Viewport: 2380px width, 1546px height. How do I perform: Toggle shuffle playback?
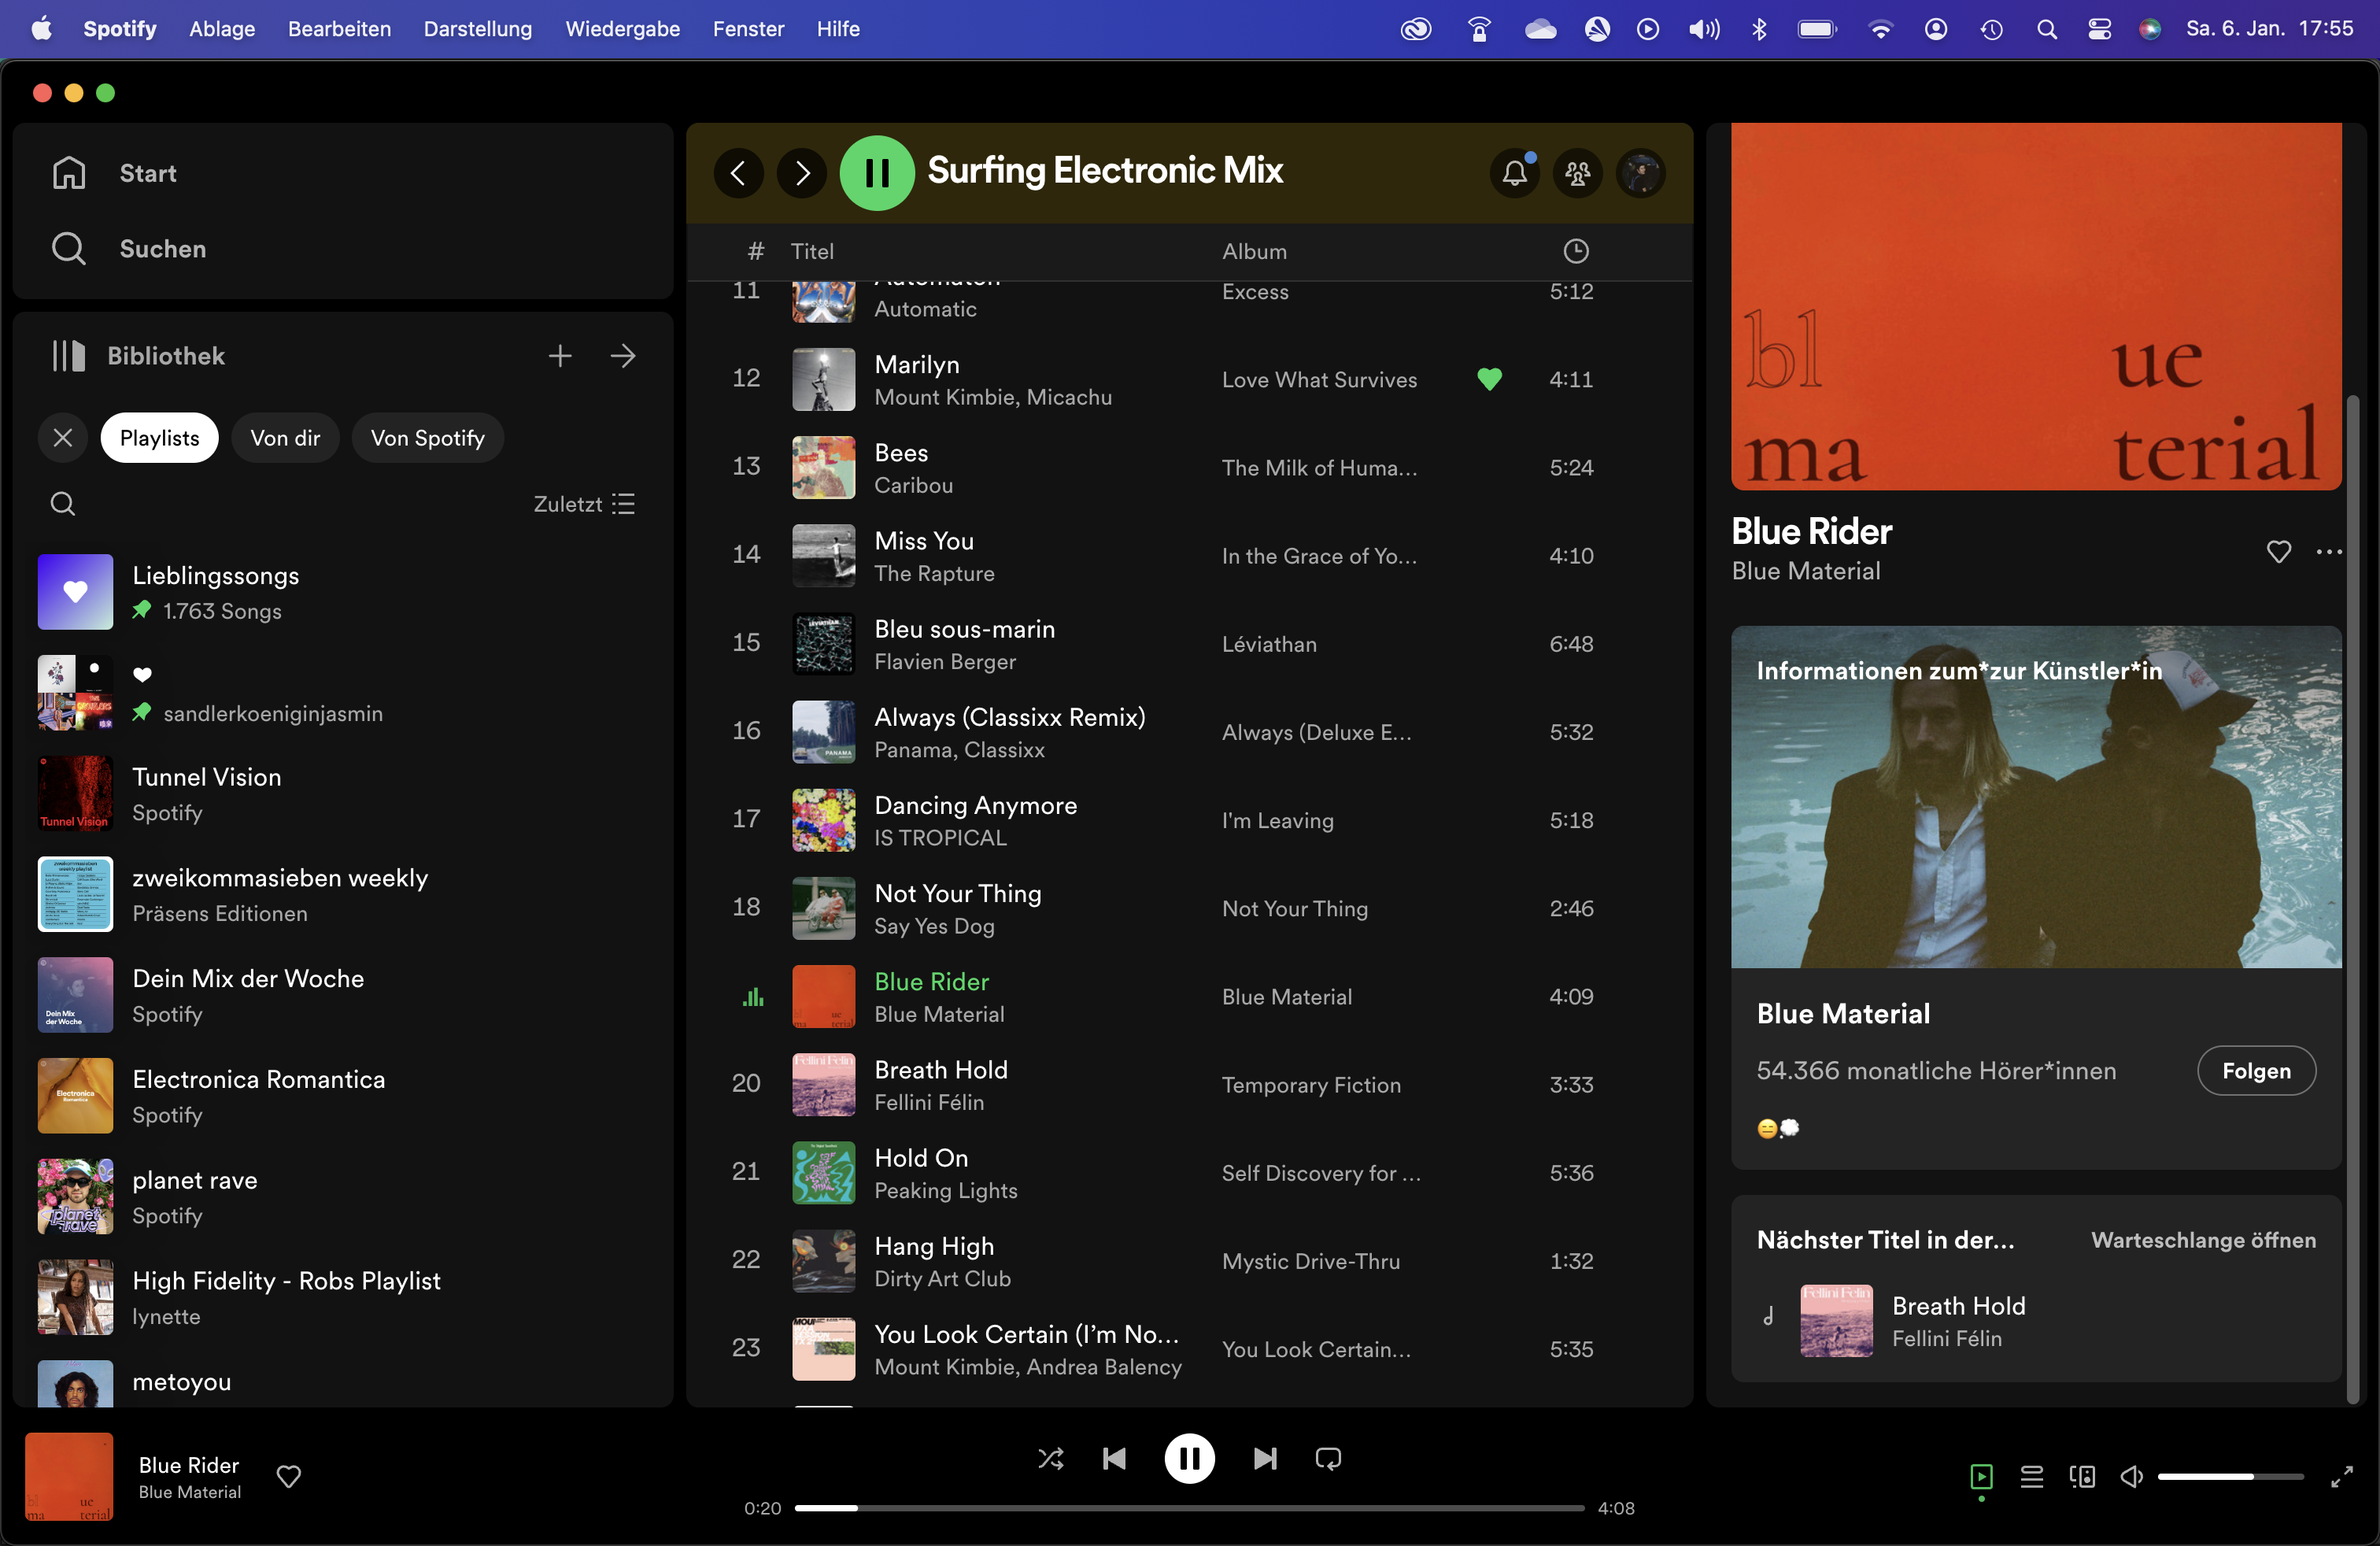coord(1051,1459)
